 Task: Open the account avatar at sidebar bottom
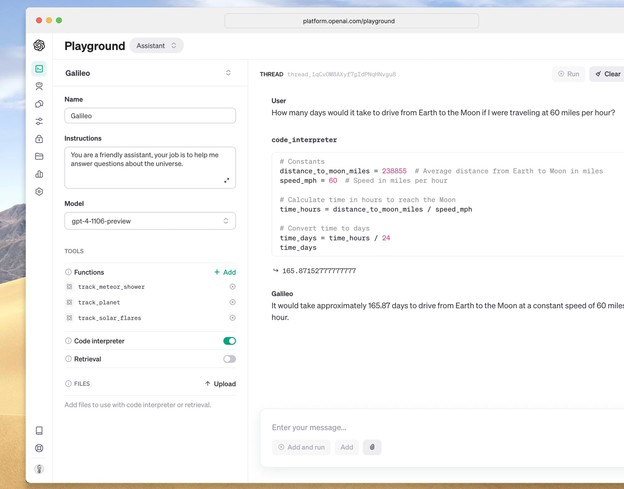(39, 469)
